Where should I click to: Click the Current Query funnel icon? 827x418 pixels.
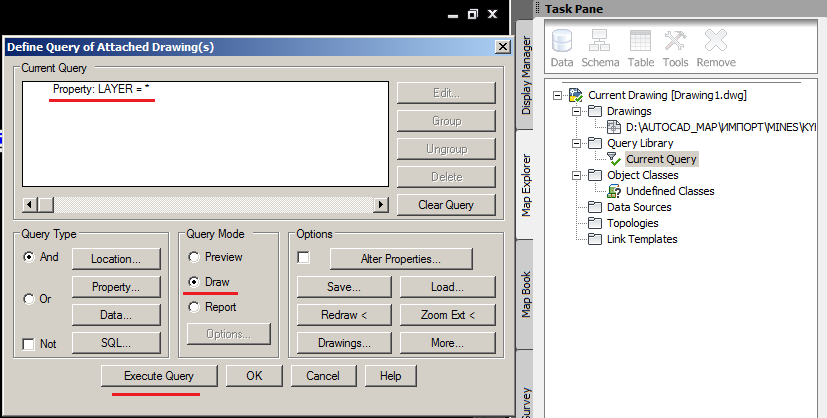coord(613,159)
